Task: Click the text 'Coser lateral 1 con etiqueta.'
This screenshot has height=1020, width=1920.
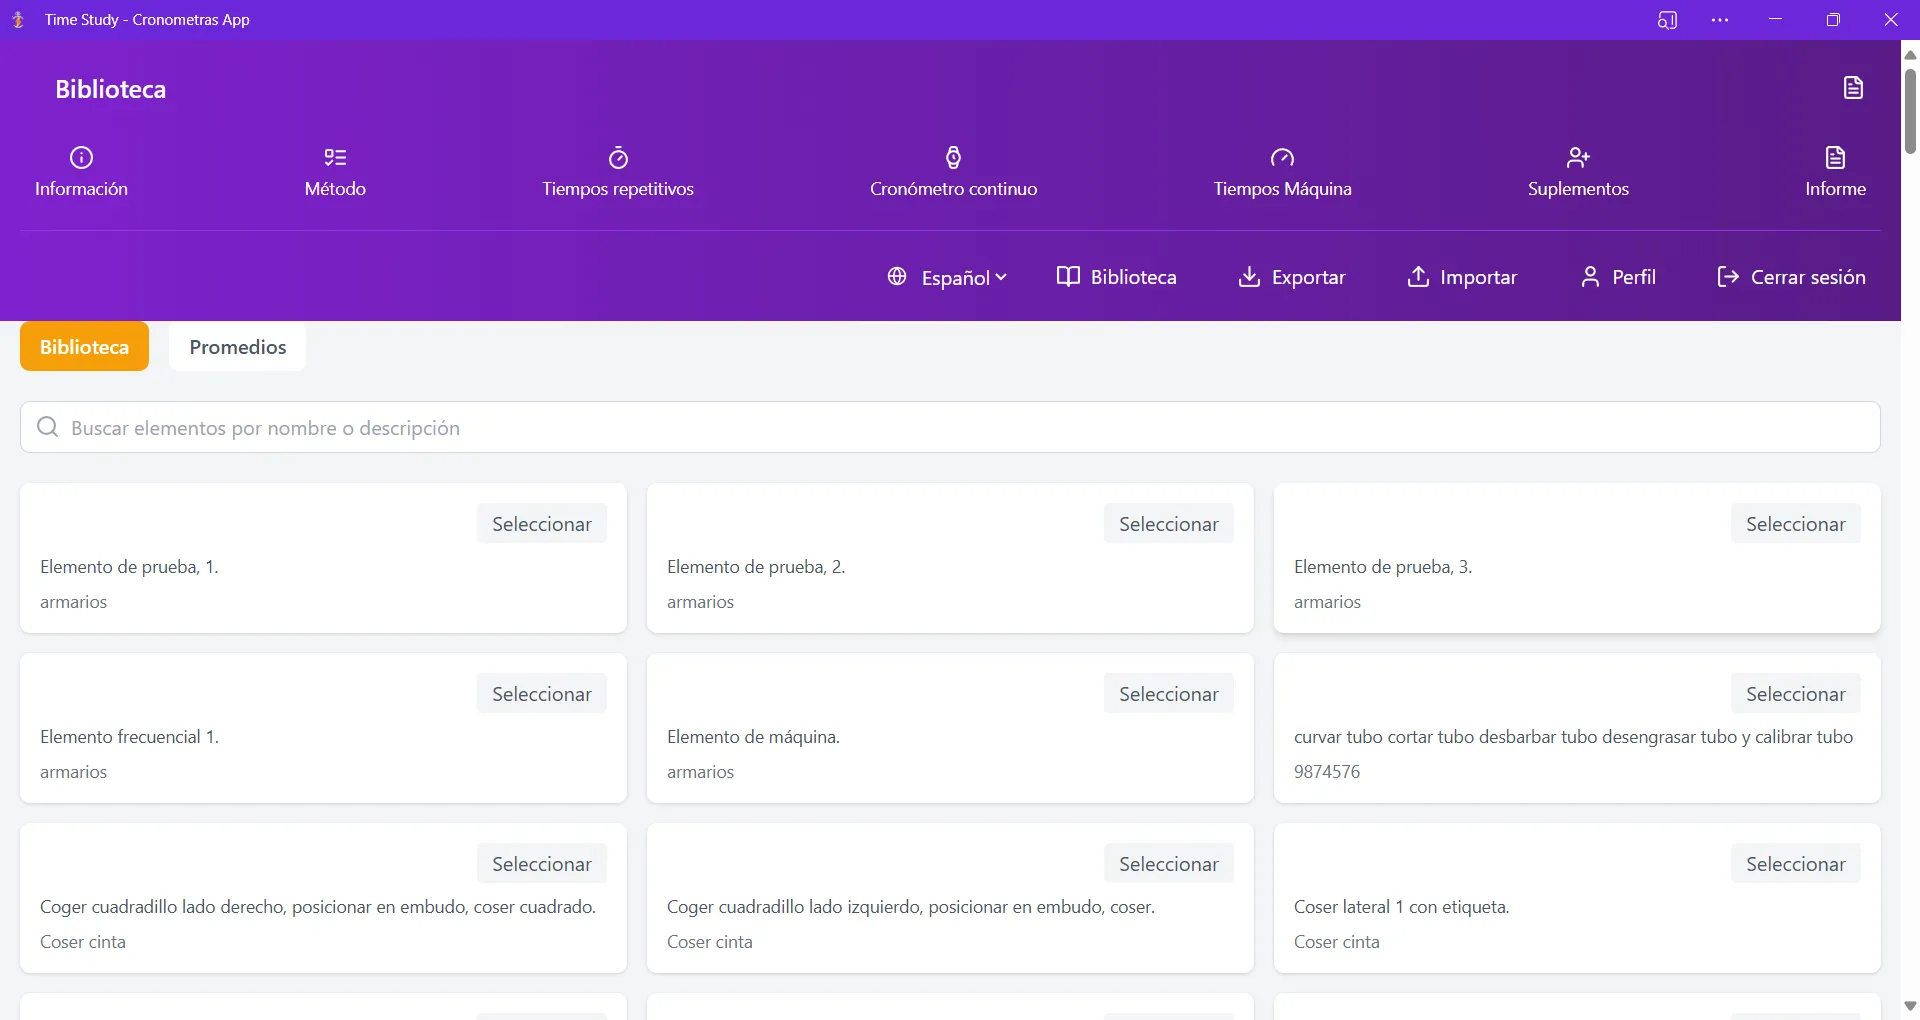Action: click(x=1401, y=907)
